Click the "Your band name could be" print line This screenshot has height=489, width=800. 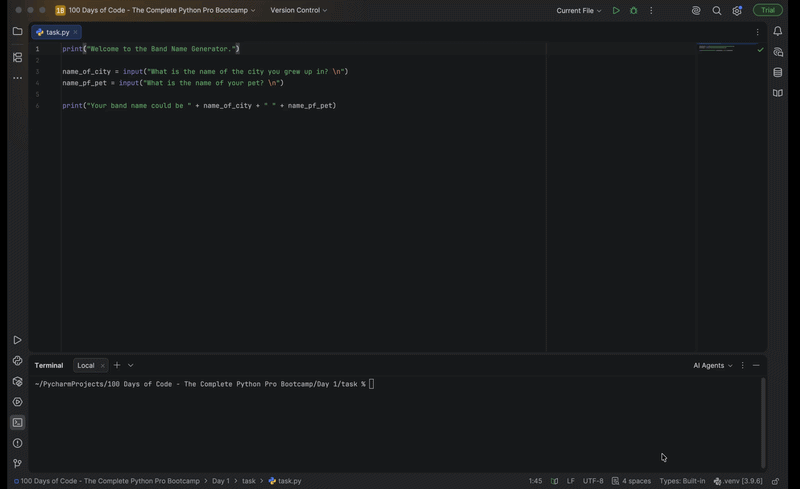point(199,106)
